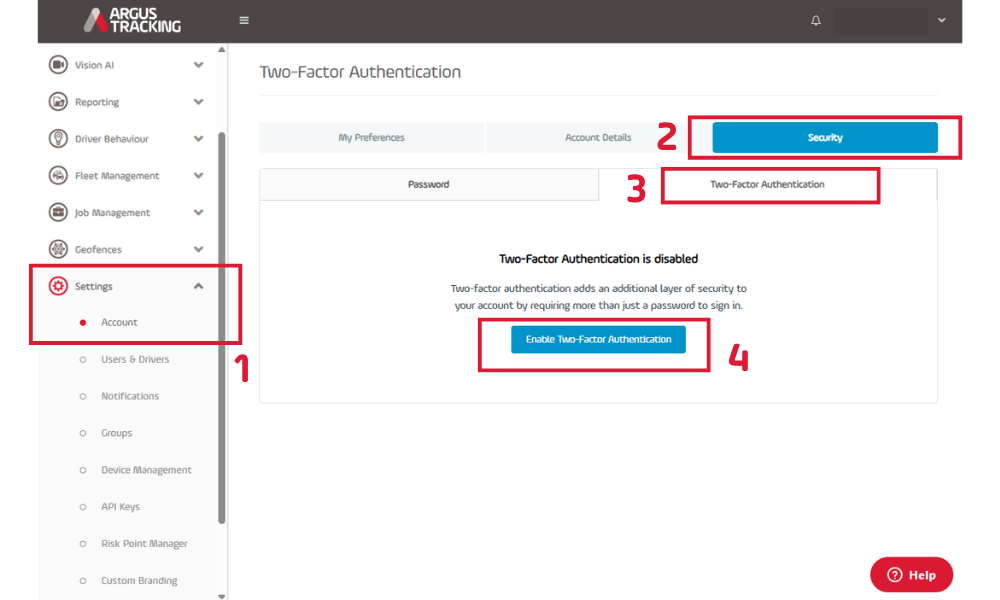Click the Geofences icon
This screenshot has height=600, width=1000.
58,249
